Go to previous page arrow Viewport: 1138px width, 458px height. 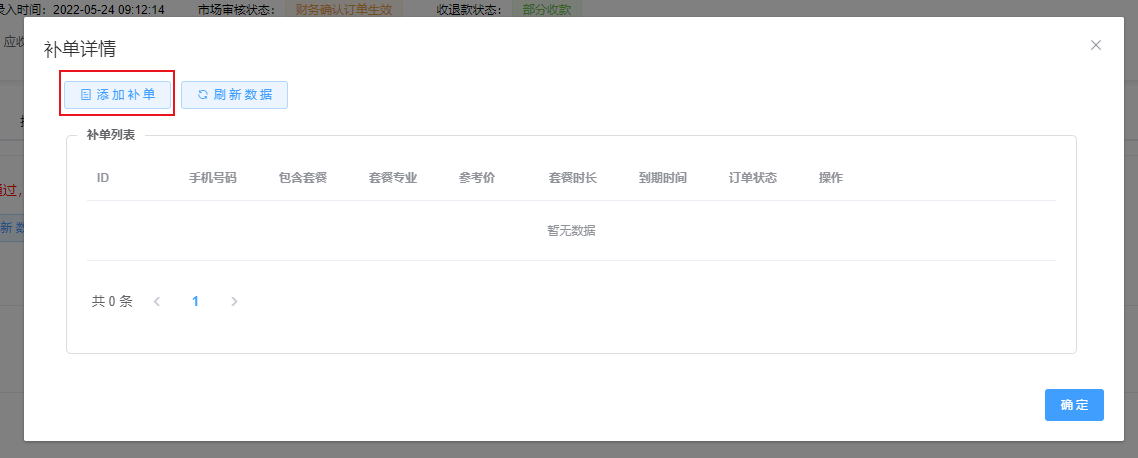coord(157,301)
